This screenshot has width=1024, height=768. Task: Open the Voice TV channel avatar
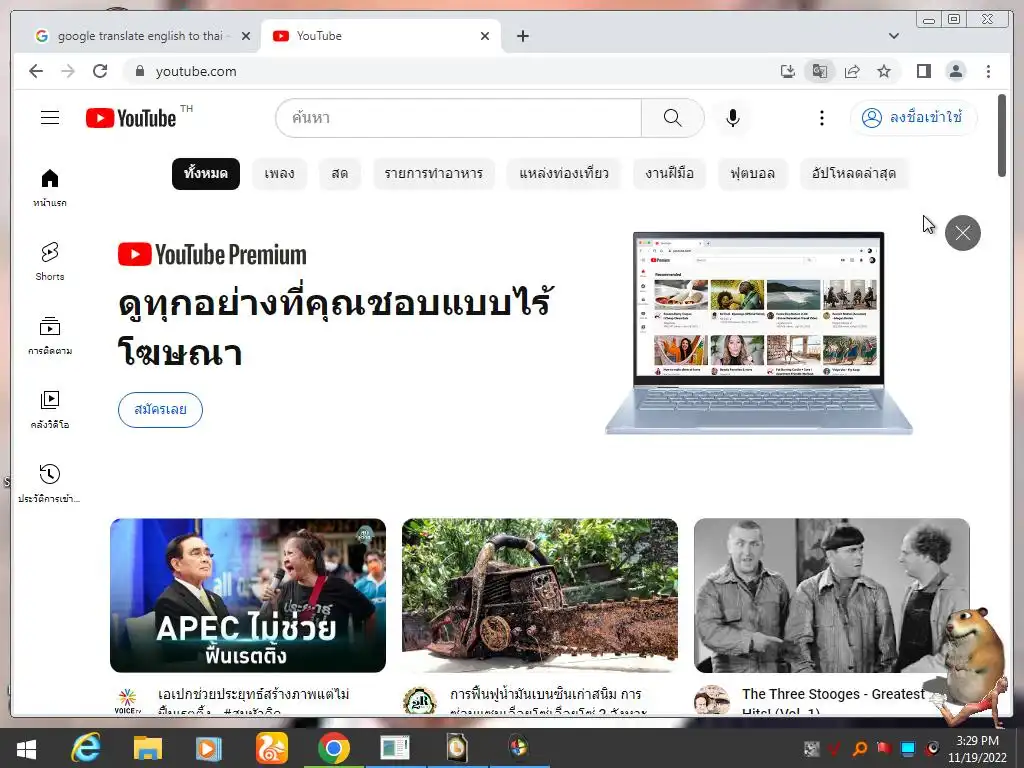point(127,700)
